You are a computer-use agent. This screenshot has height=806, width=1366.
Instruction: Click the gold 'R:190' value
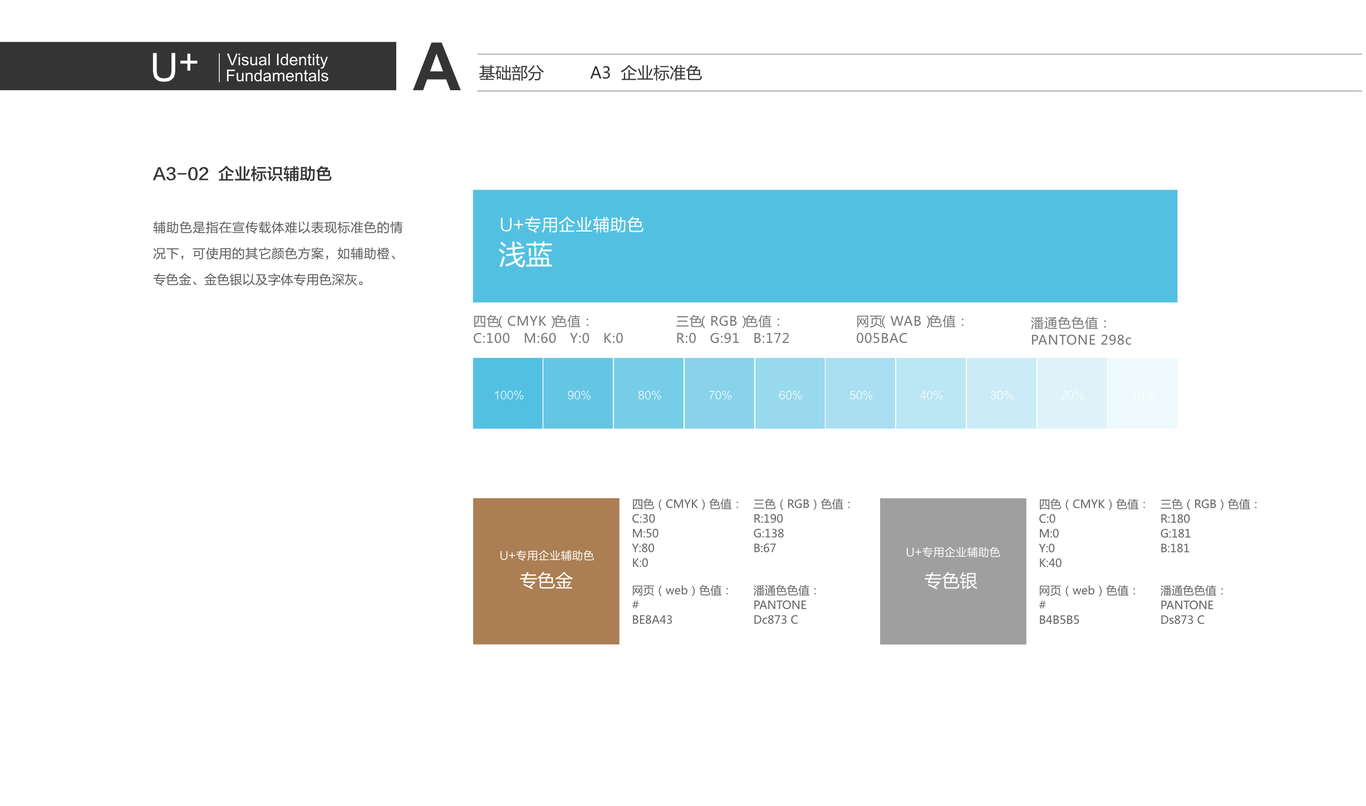tap(768, 519)
